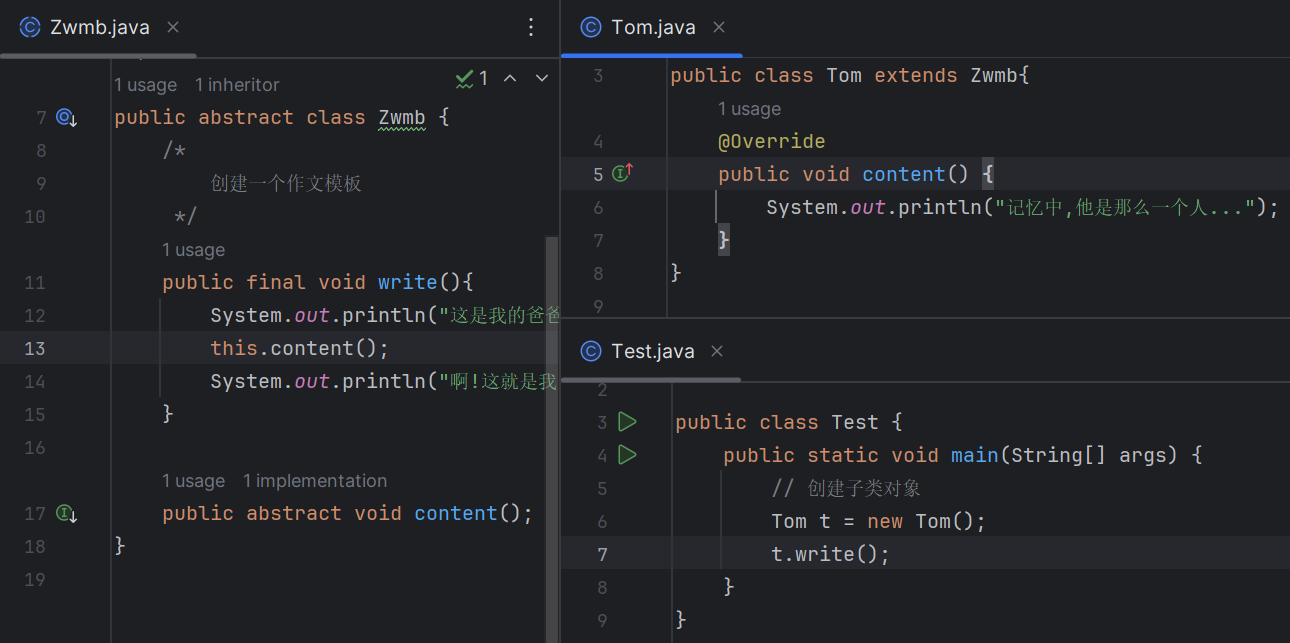Click the '1 usage' hint above abstract content()

click(193, 481)
